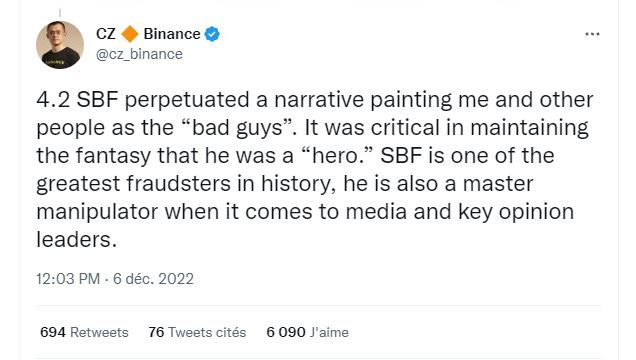Click the blue verified checkmark badge
Viewport: 636px width, 360px height.
click(212, 34)
